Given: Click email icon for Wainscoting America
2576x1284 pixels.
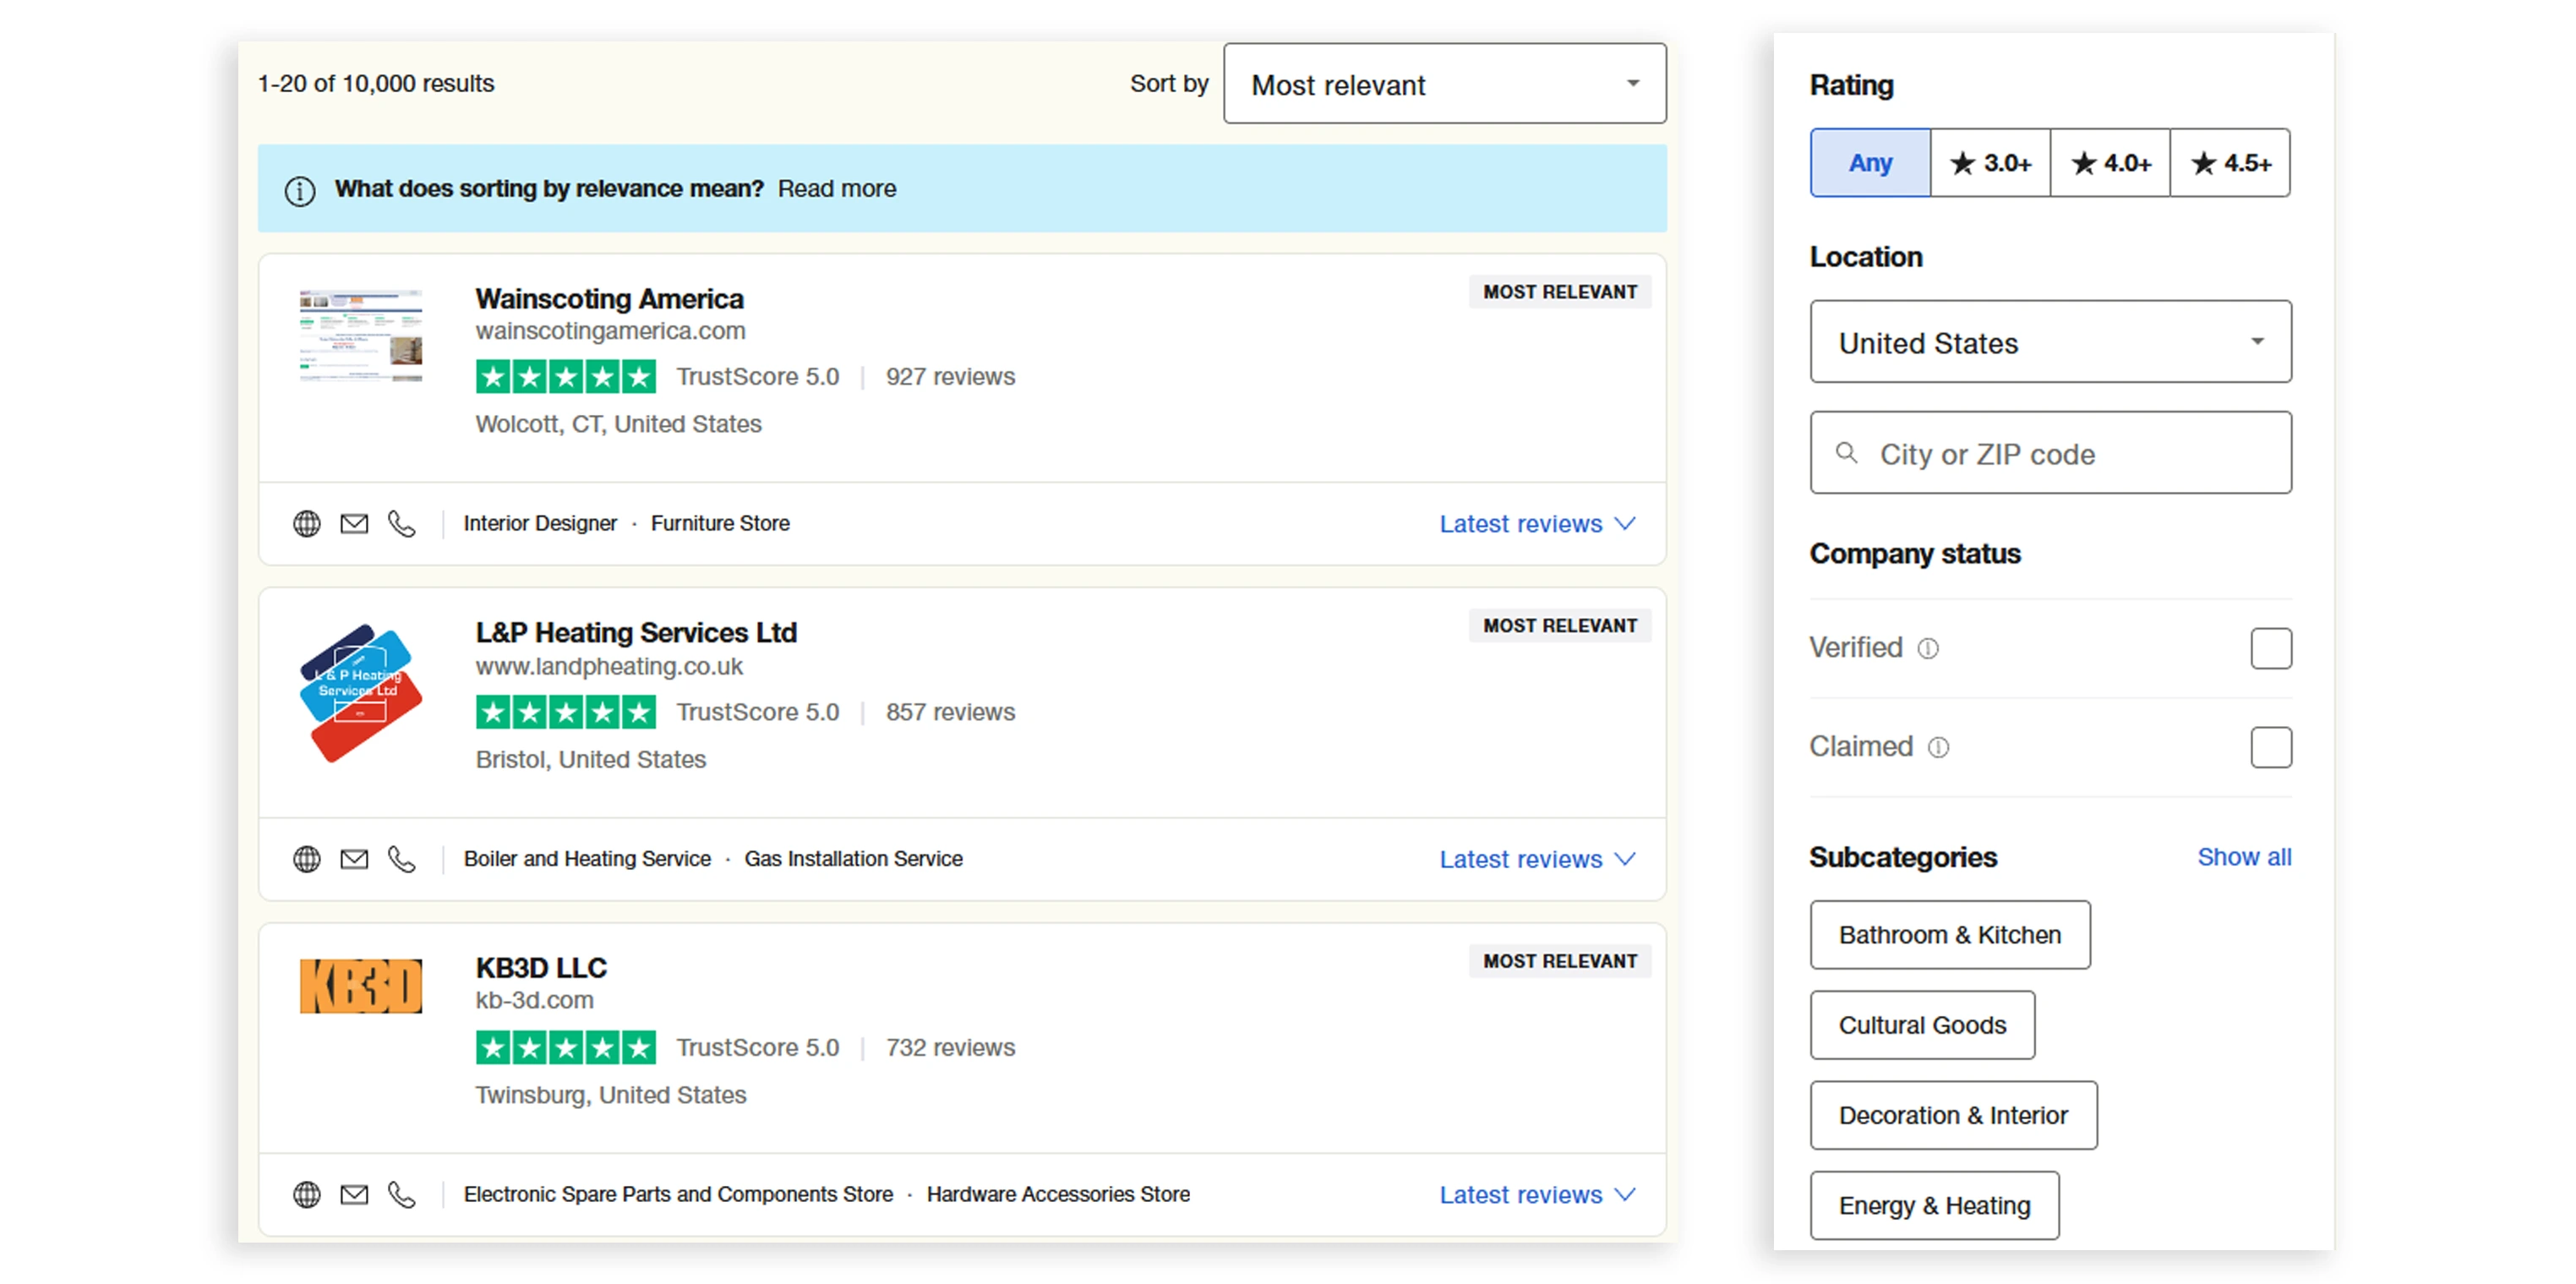Looking at the screenshot, I should click(x=354, y=523).
